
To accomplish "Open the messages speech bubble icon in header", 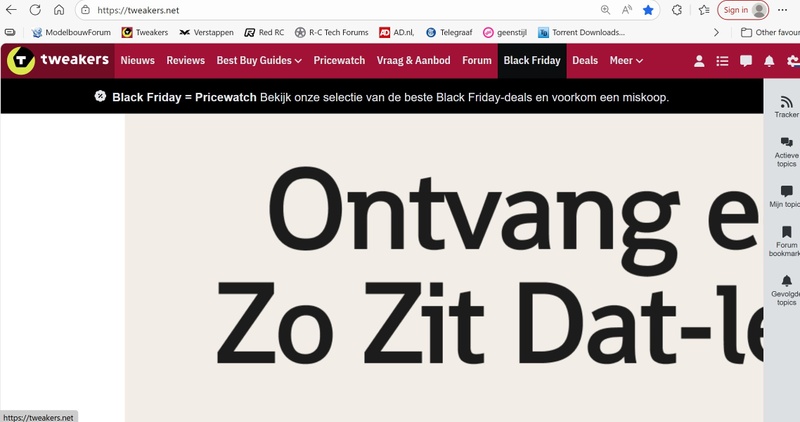I will 746,61.
